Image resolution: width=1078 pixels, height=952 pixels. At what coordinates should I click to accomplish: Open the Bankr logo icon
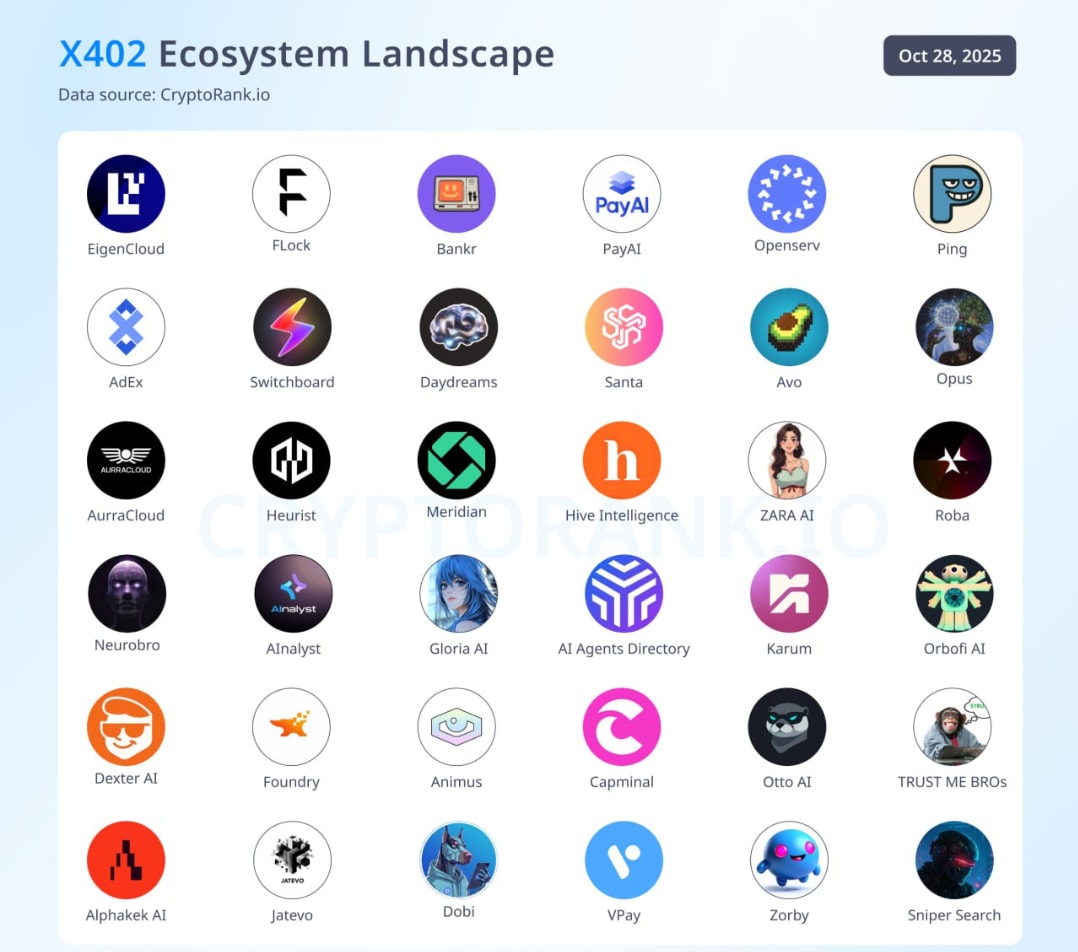(x=456, y=194)
